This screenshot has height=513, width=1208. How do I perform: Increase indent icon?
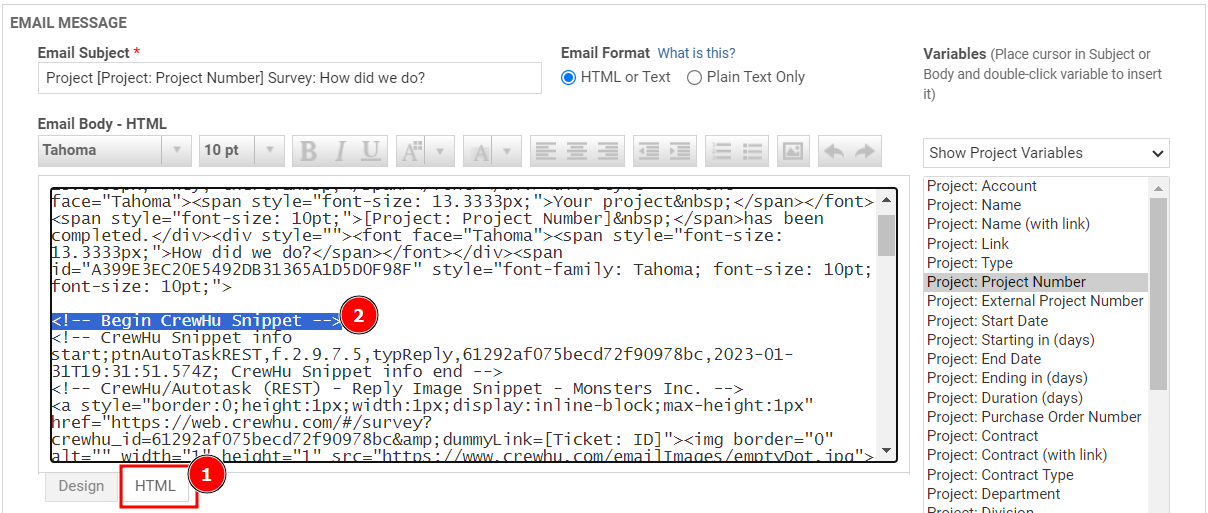click(681, 151)
